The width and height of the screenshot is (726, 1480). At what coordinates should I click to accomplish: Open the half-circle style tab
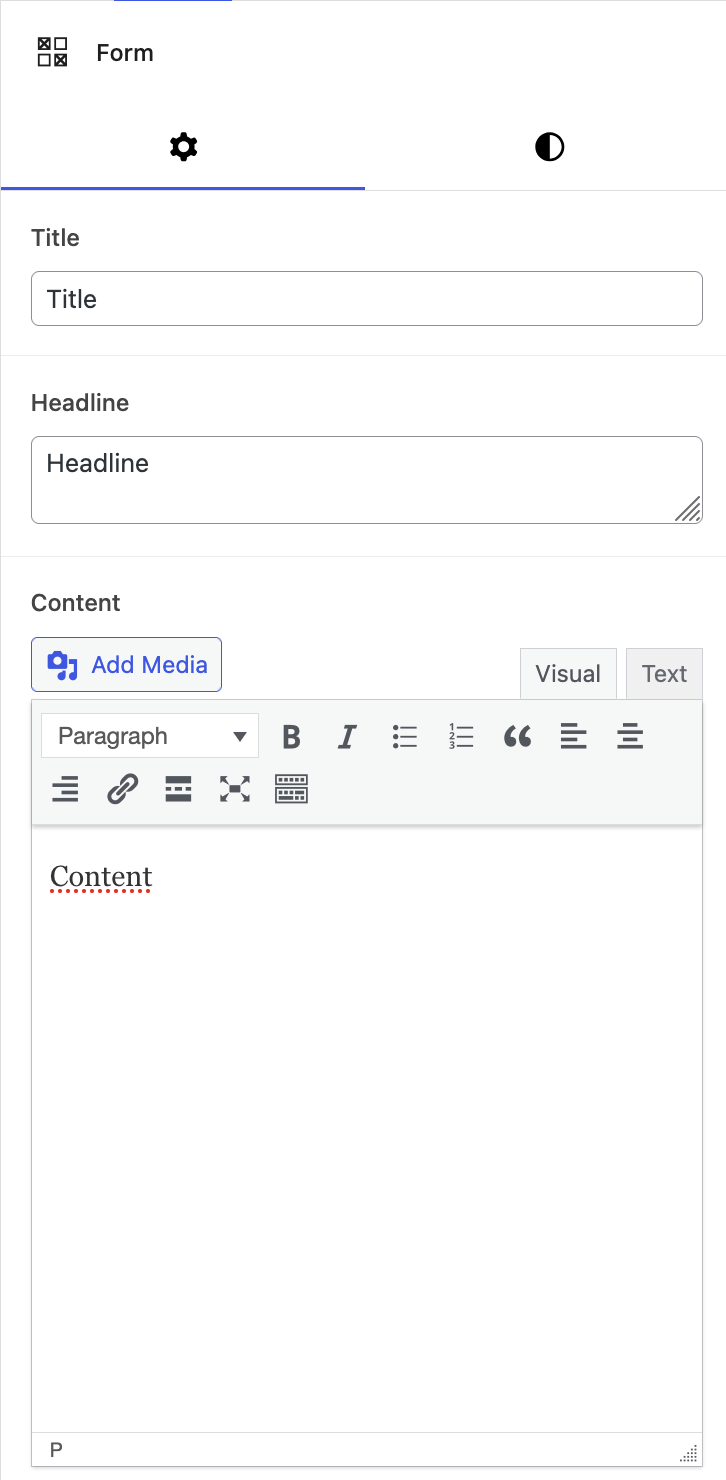pyautogui.click(x=549, y=148)
